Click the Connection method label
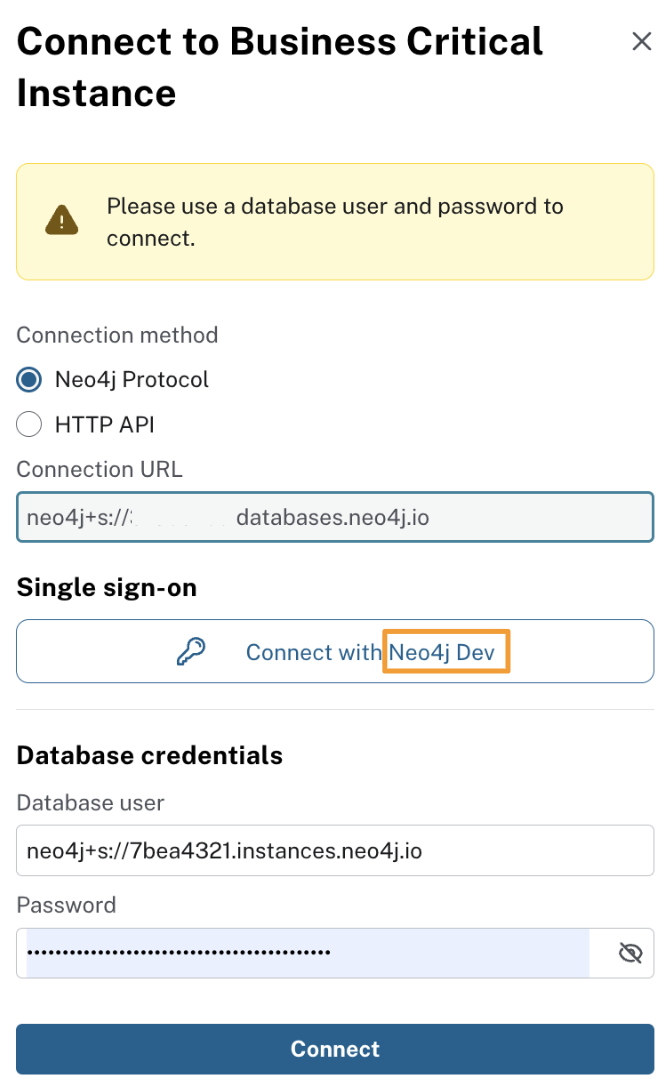This screenshot has height=1092, width=668. coord(117,335)
